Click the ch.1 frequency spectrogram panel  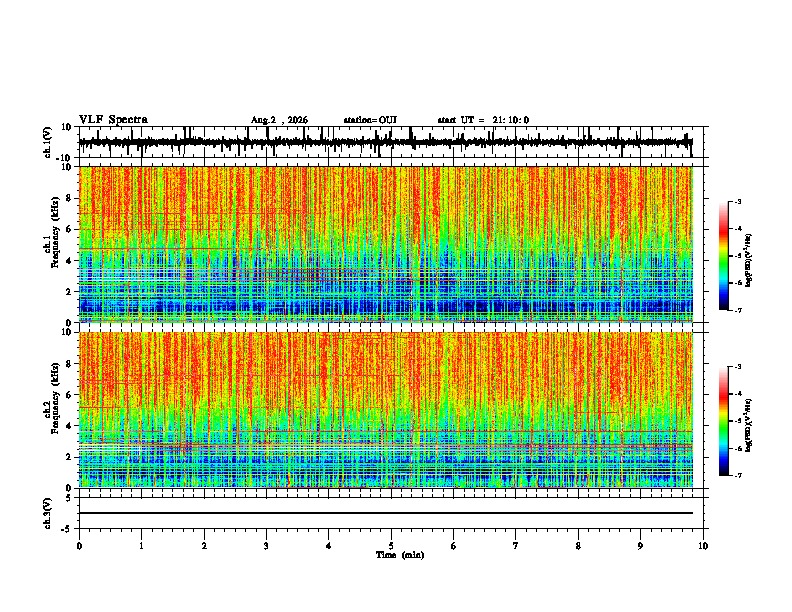tap(386, 244)
